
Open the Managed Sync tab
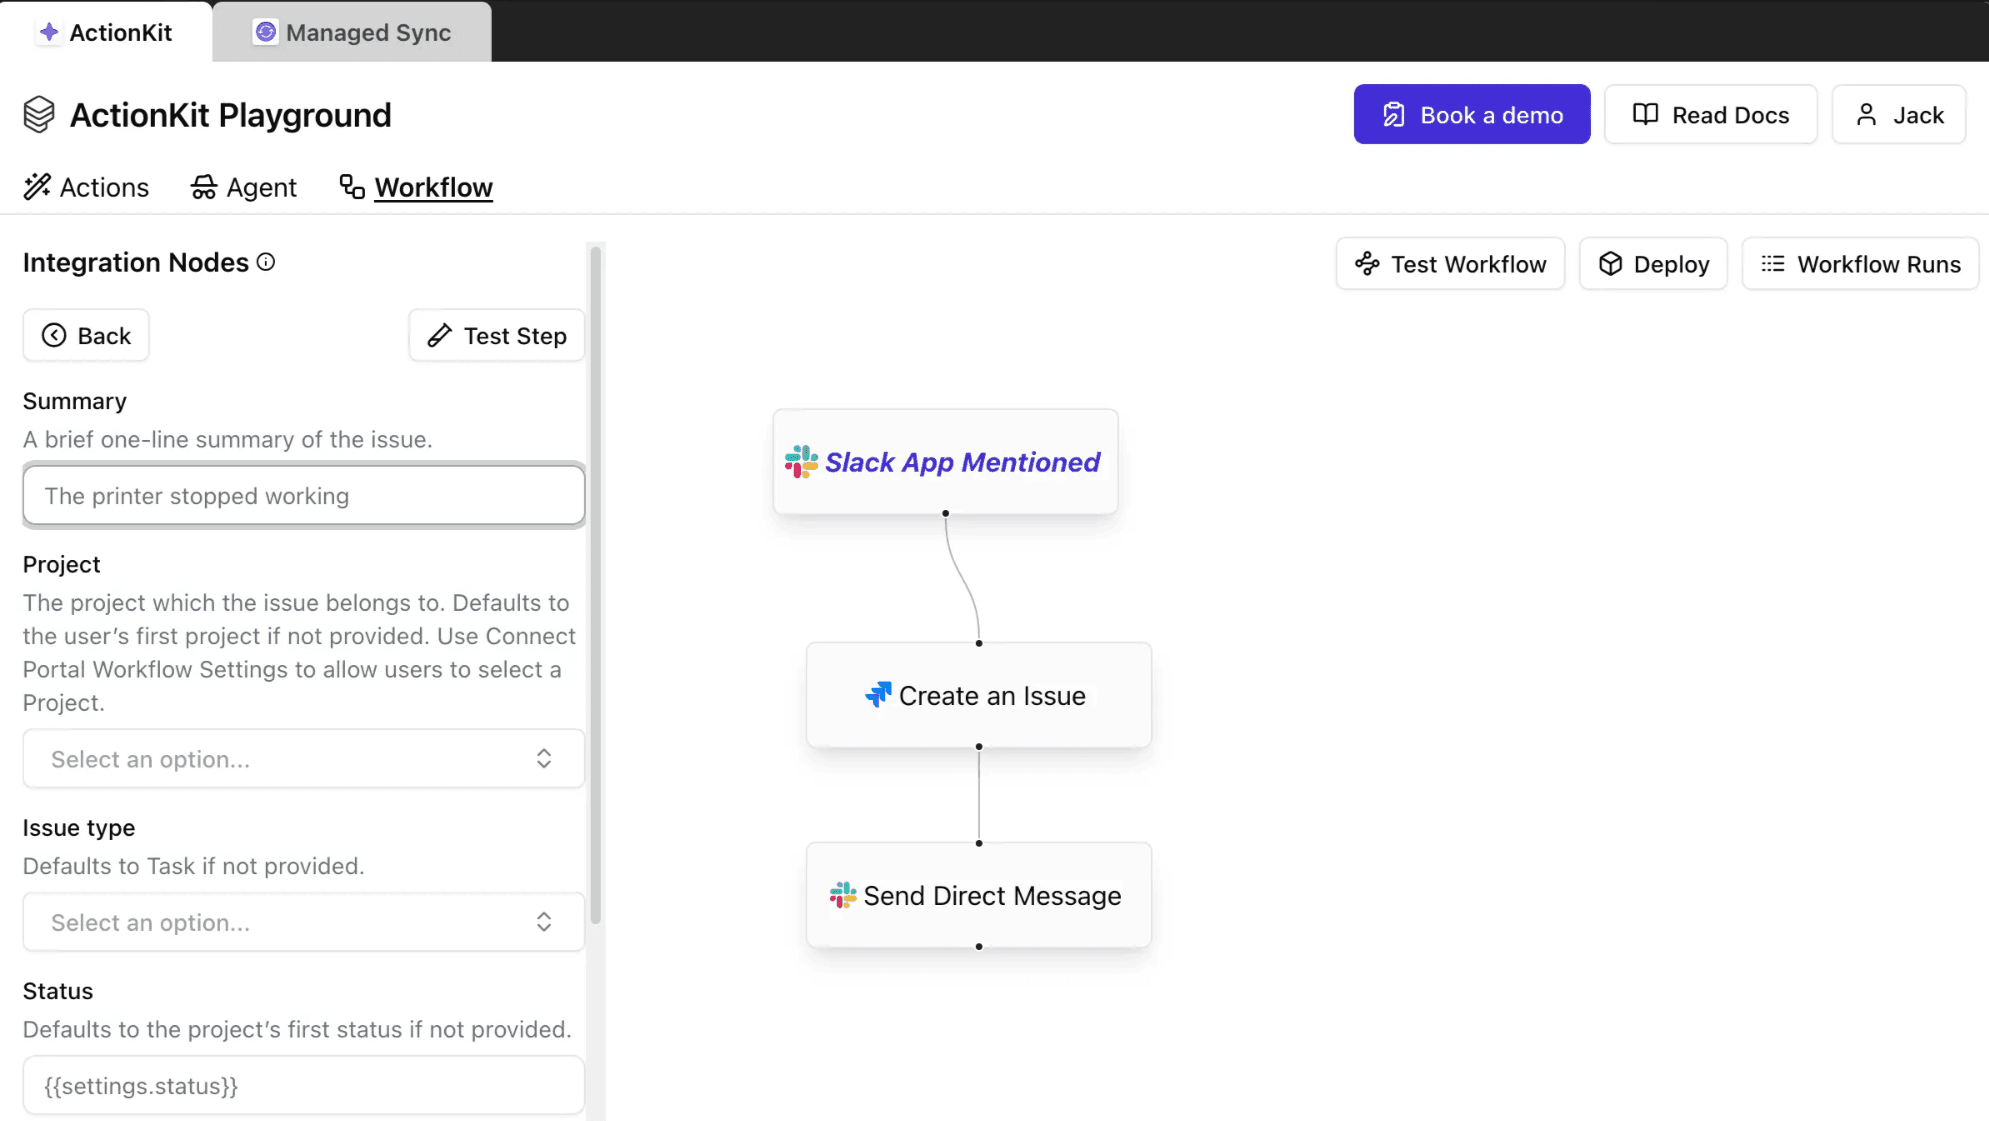pyautogui.click(x=352, y=32)
